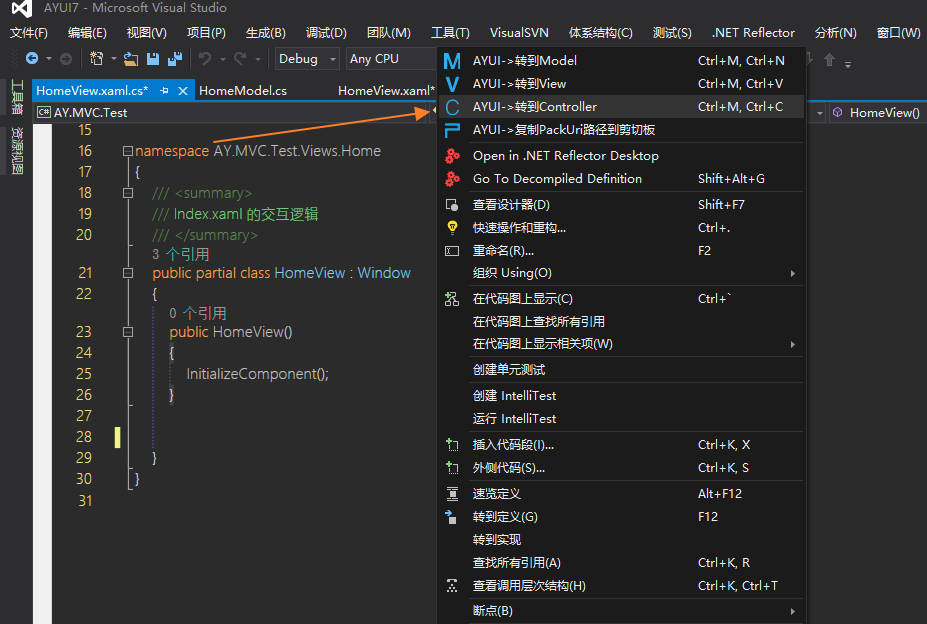Image resolution: width=927 pixels, height=624 pixels.
Task: Expand the 断点(B) submenu
Action: (793, 611)
